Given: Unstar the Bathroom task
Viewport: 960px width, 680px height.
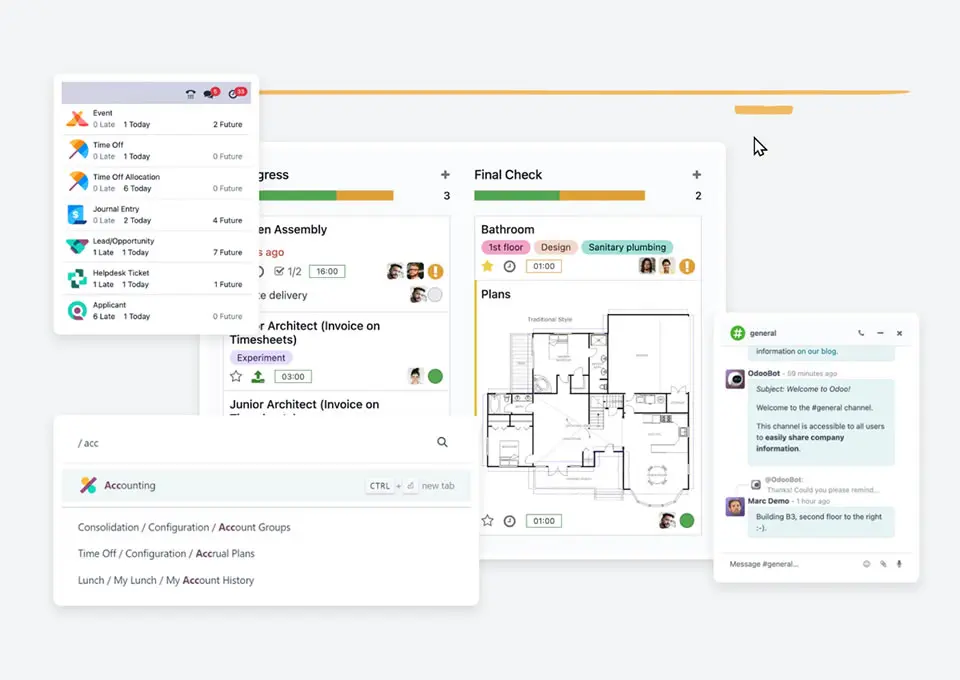Looking at the screenshot, I should [488, 267].
